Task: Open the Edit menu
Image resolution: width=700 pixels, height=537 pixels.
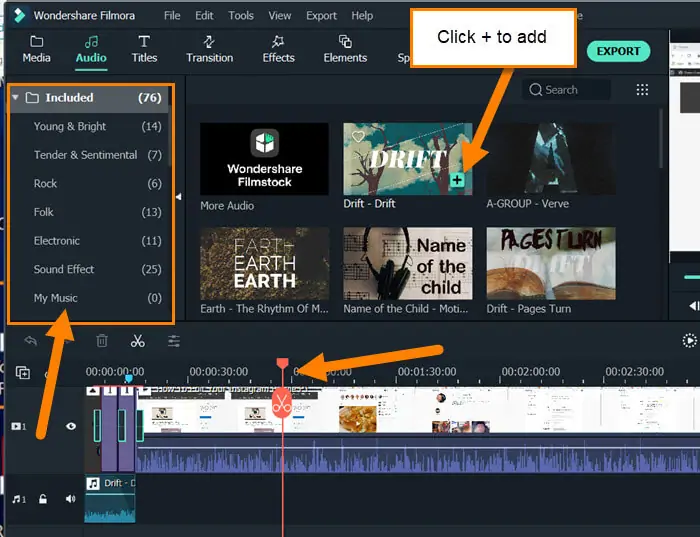Action: [x=204, y=16]
